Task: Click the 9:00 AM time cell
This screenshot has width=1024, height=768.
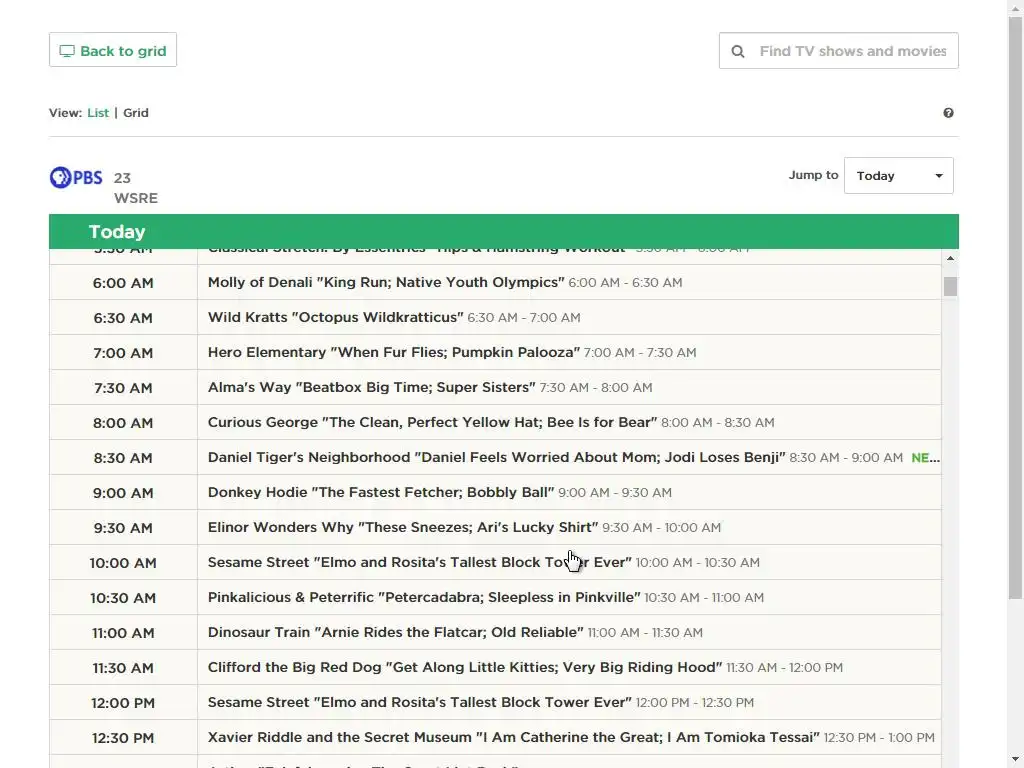Action: point(123,492)
